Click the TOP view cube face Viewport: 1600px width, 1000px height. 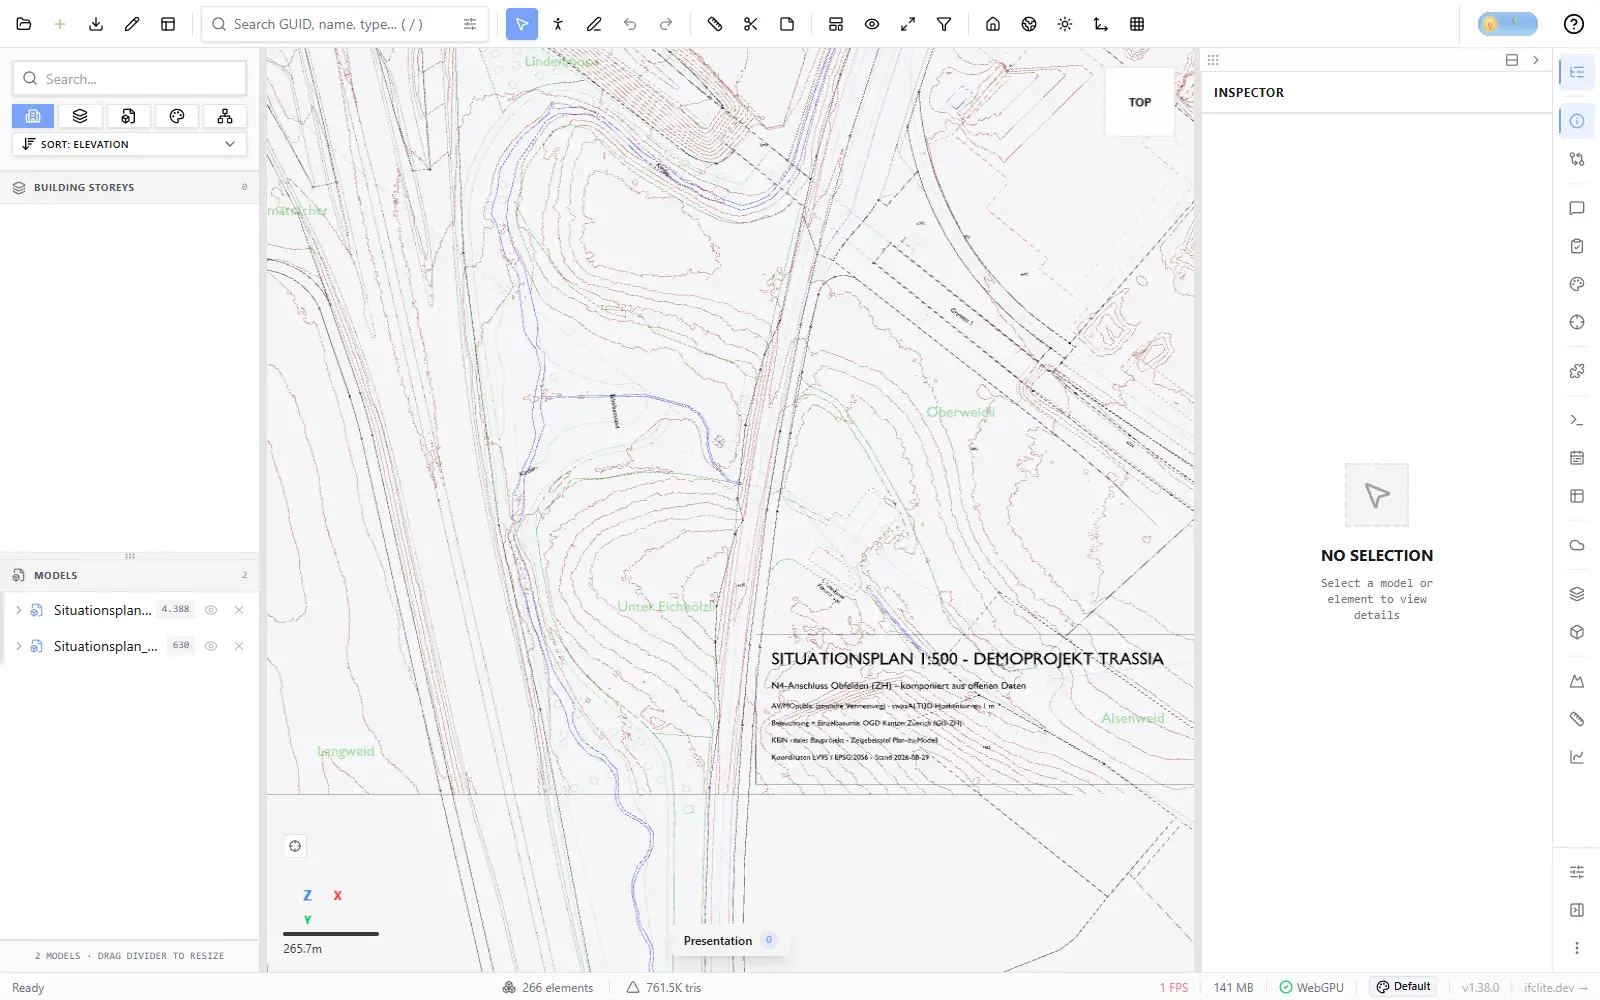[x=1140, y=102]
